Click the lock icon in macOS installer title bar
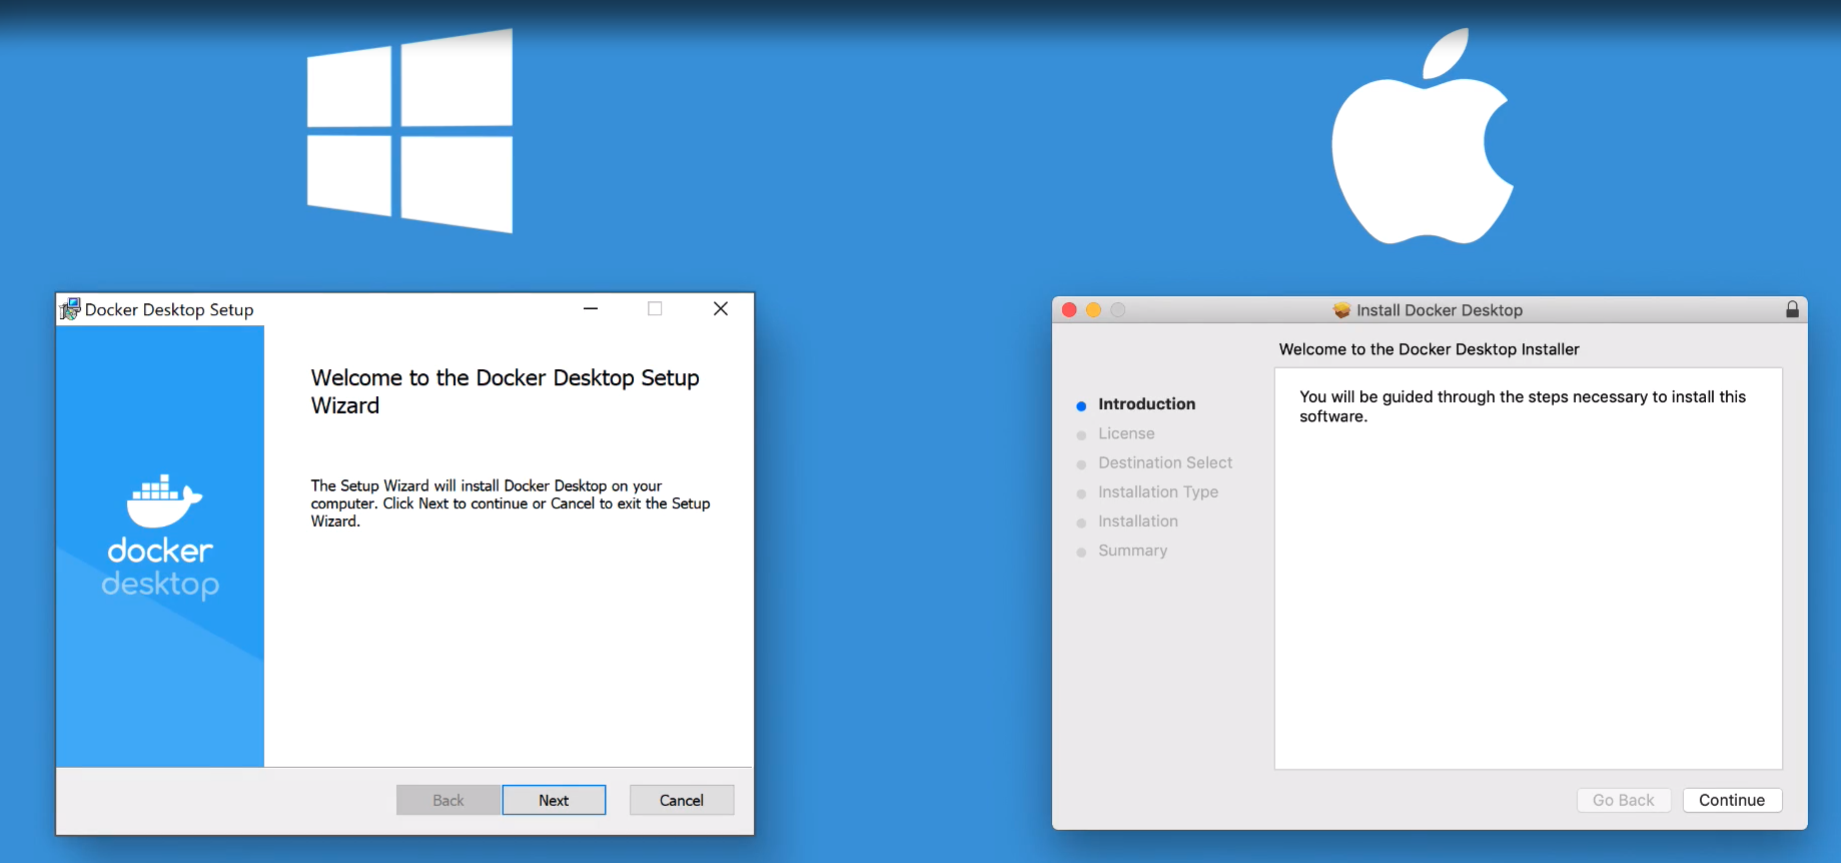This screenshot has width=1841, height=863. [1792, 310]
